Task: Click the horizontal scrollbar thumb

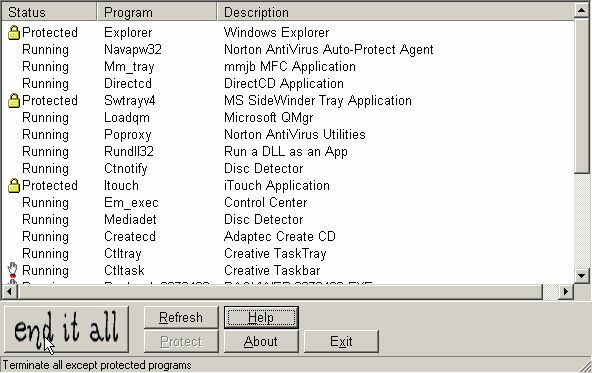Action: [x=280, y=291]
